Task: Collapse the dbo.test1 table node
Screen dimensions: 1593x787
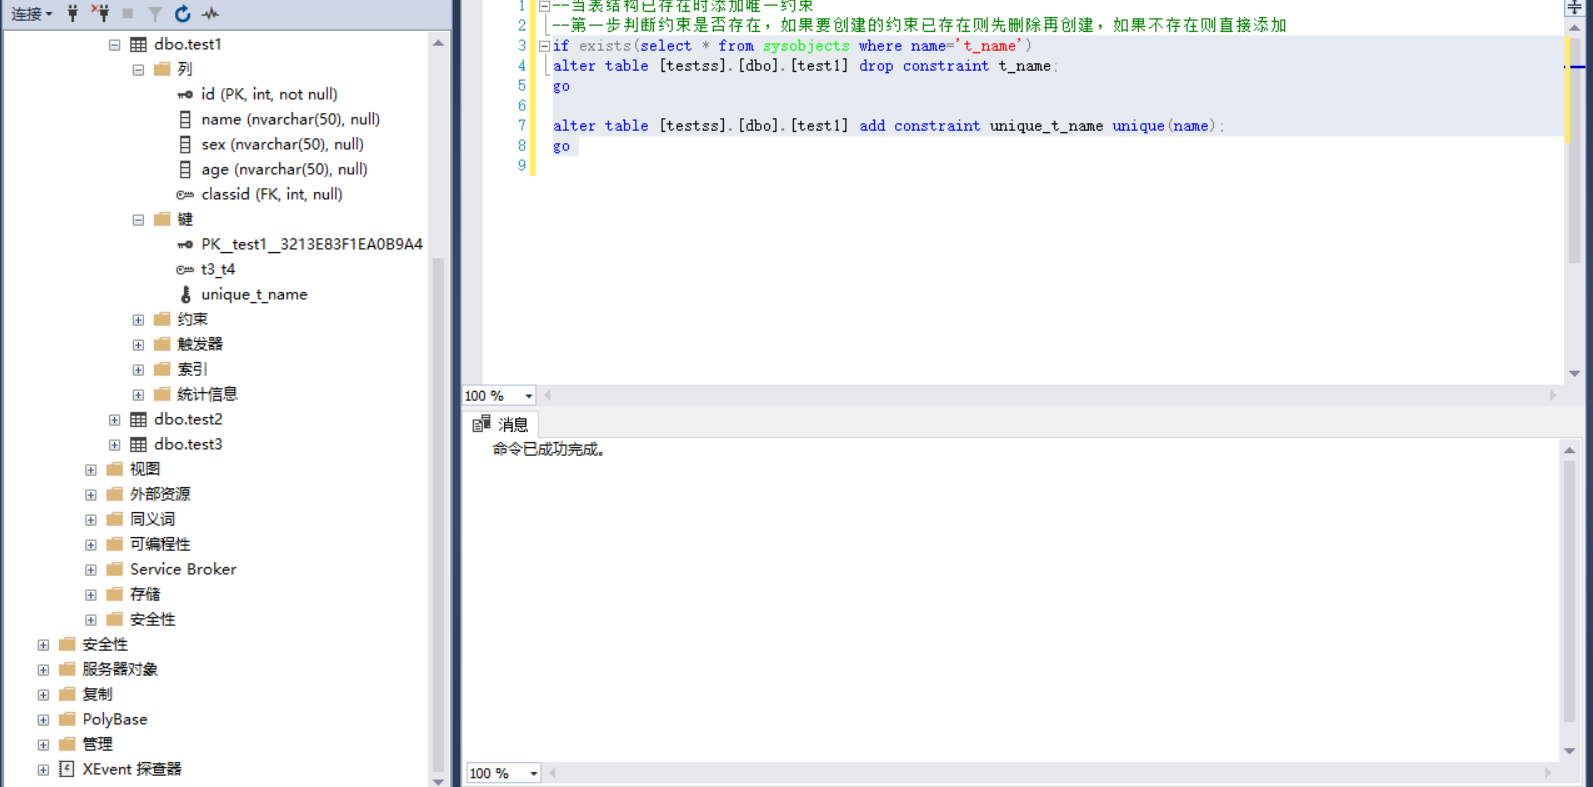Action: coord(114,44)
